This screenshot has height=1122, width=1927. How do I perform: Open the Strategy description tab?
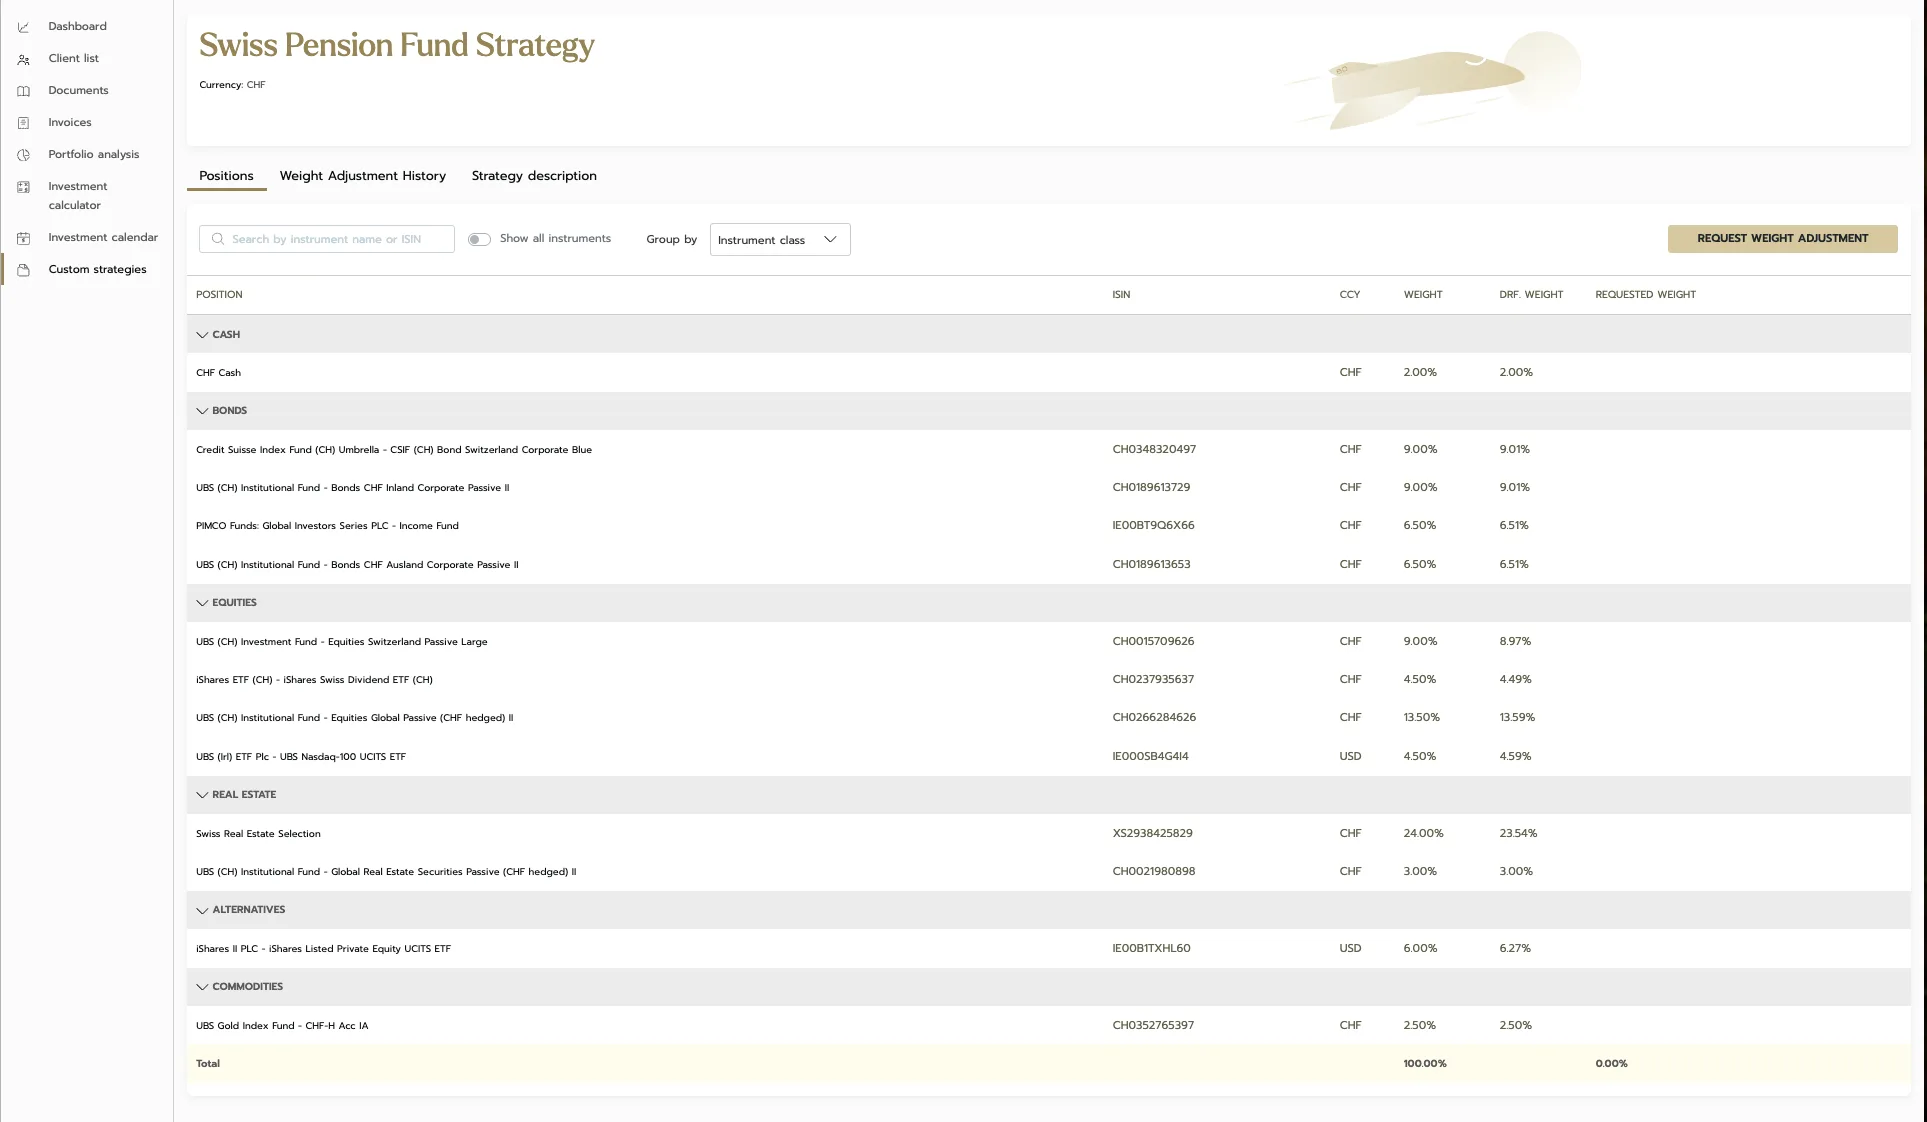click(534, 175)
